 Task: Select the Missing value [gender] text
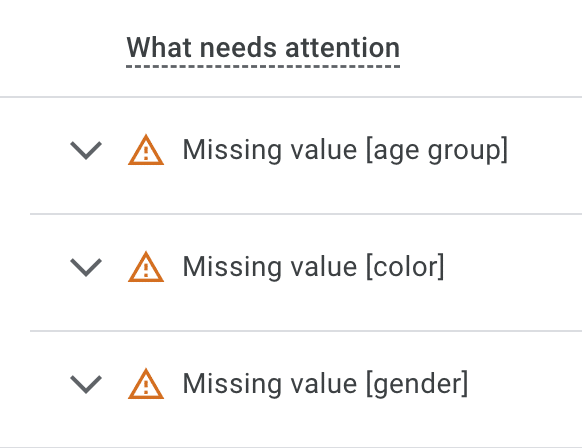326,384
